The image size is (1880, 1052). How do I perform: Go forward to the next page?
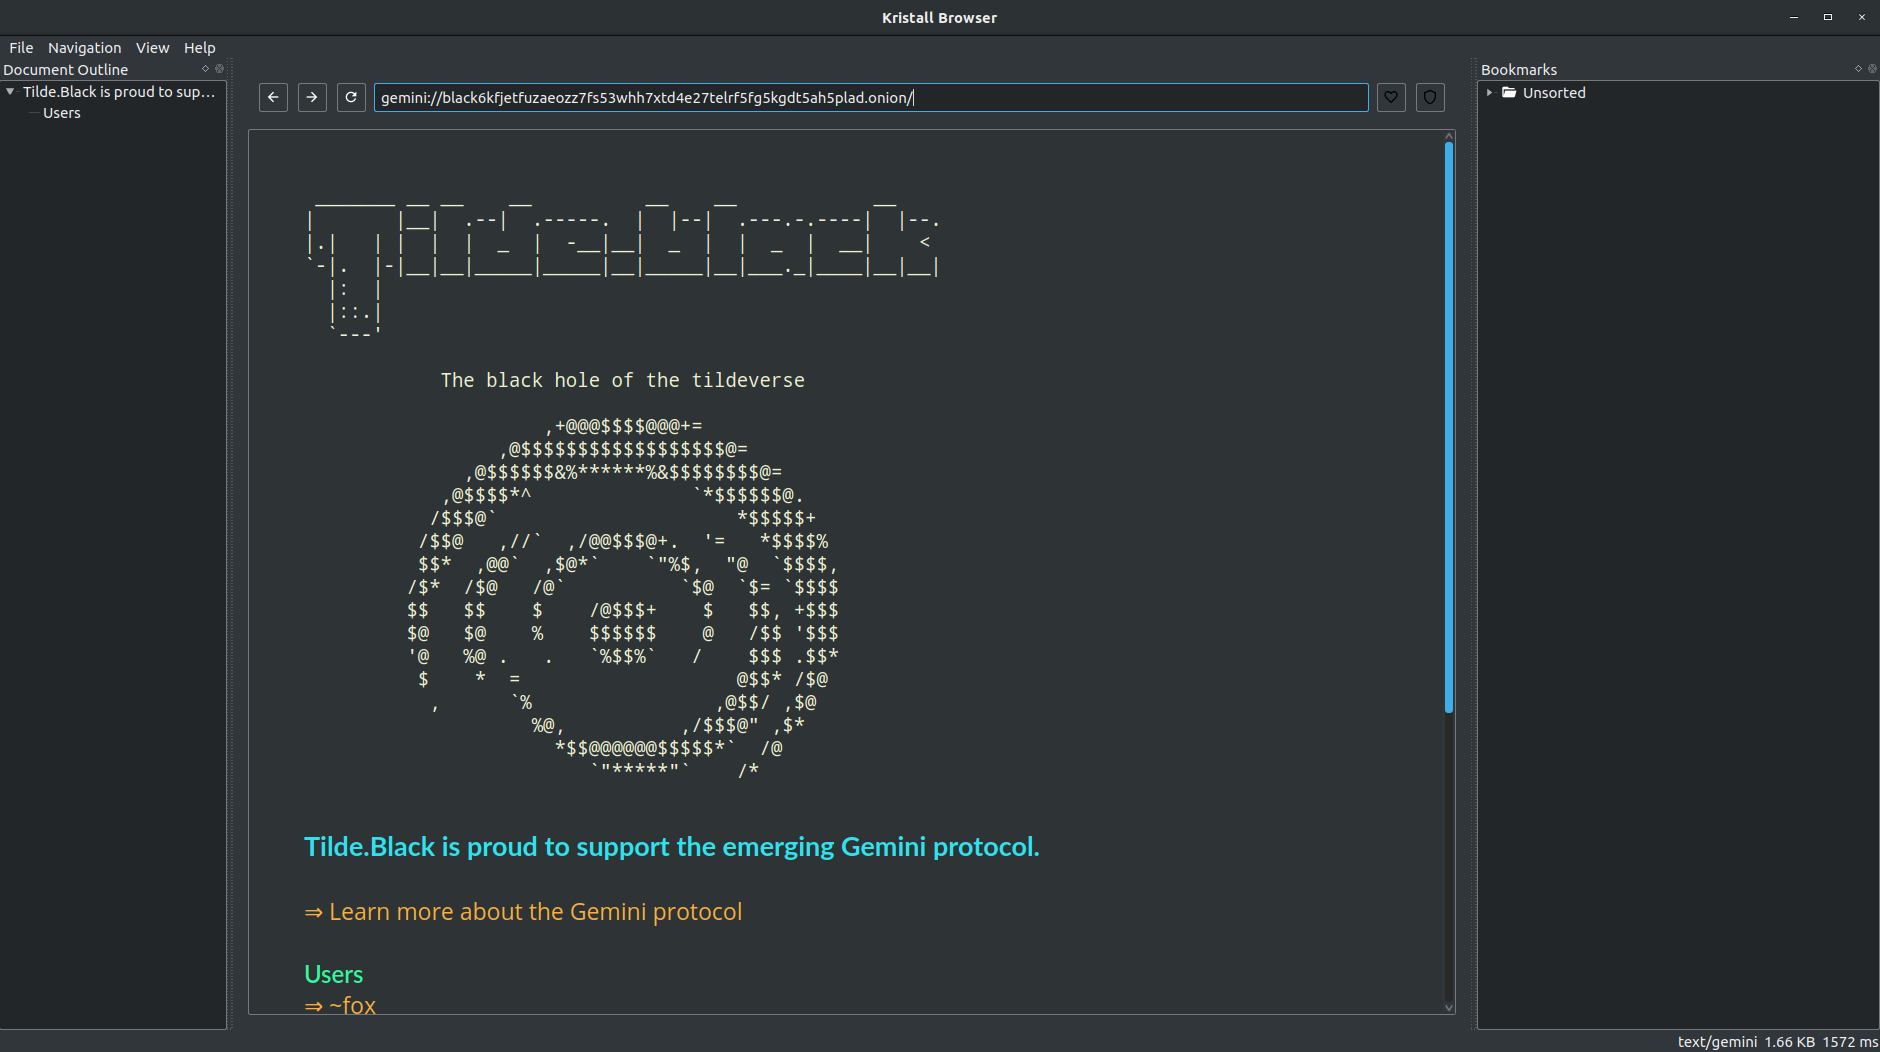point(312,97)
